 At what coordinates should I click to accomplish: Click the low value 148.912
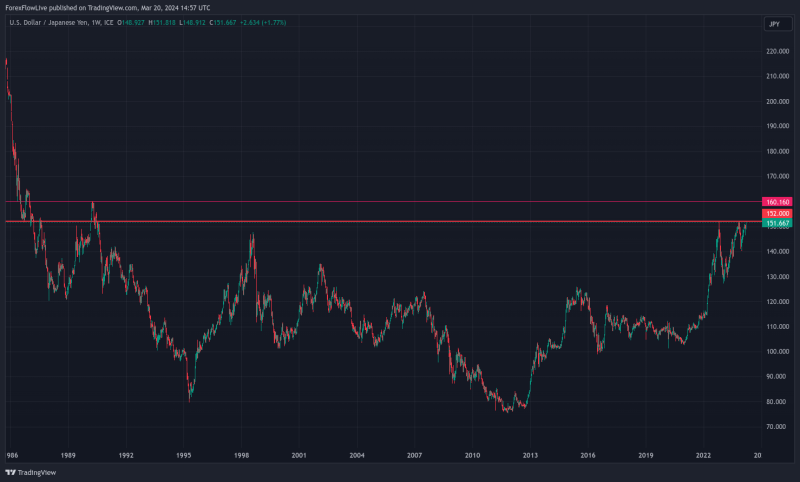coord(194,22)
